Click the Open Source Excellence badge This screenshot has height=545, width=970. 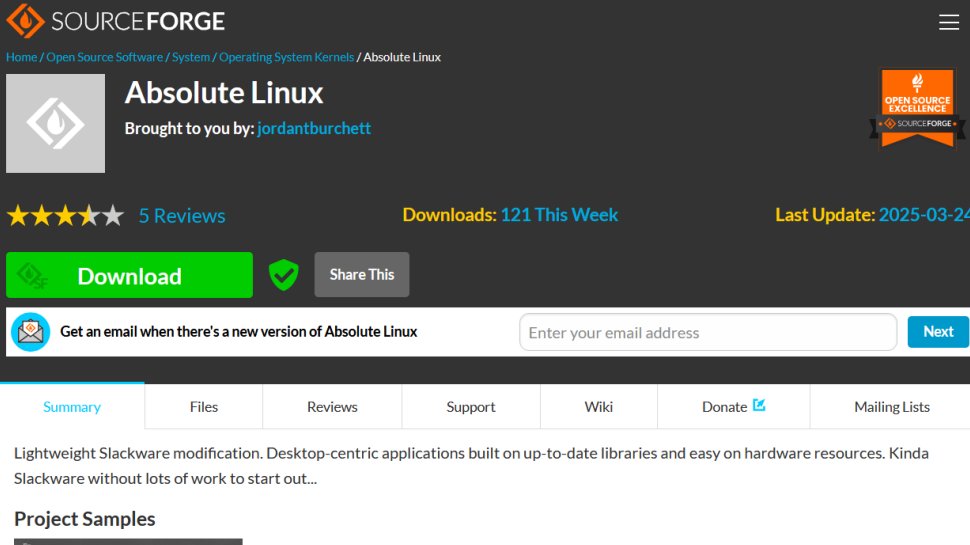(917, 108)
